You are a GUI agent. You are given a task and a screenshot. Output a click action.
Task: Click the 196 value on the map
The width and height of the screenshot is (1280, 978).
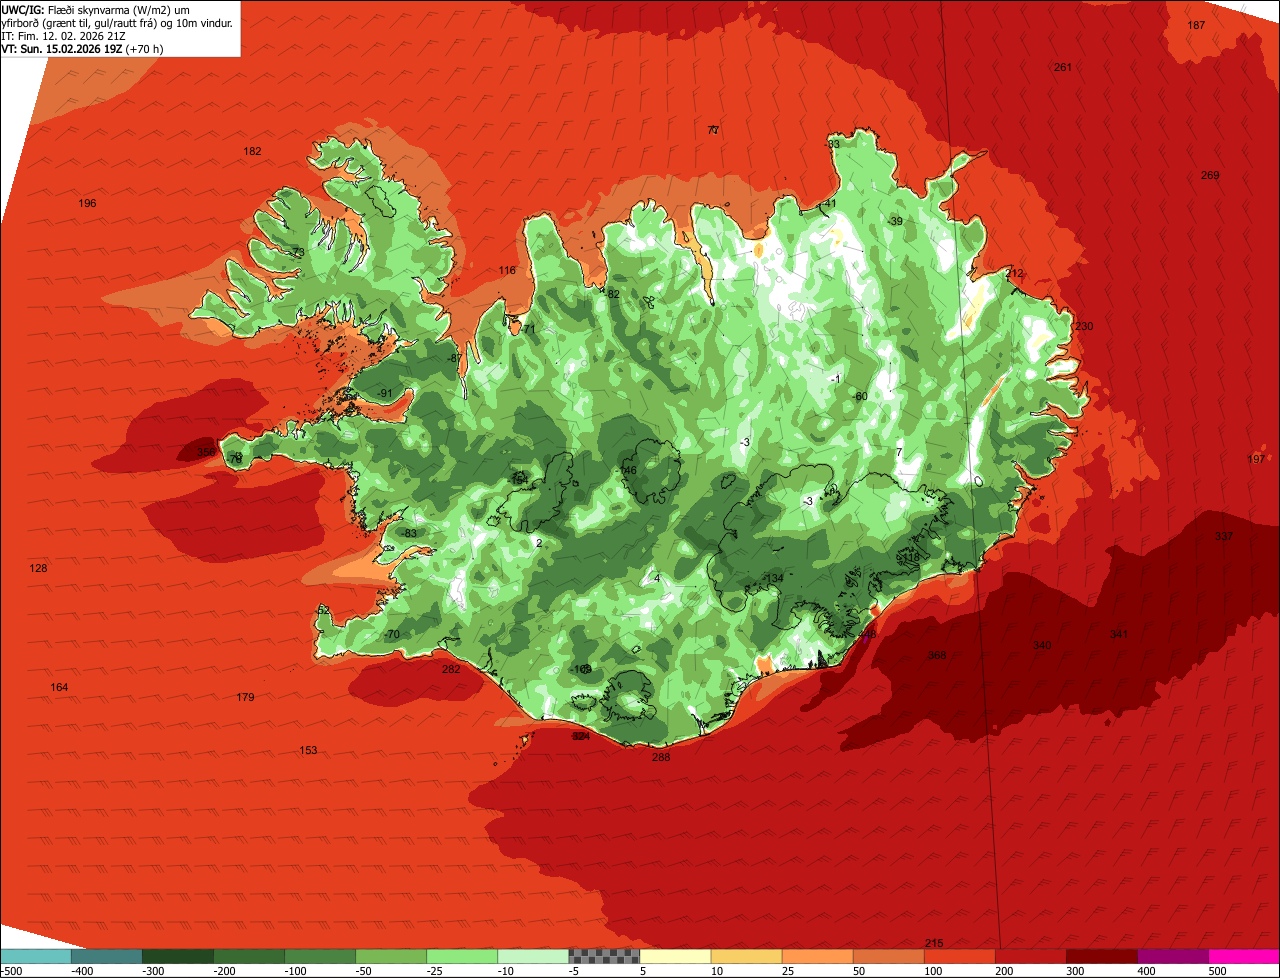[87, 203]
